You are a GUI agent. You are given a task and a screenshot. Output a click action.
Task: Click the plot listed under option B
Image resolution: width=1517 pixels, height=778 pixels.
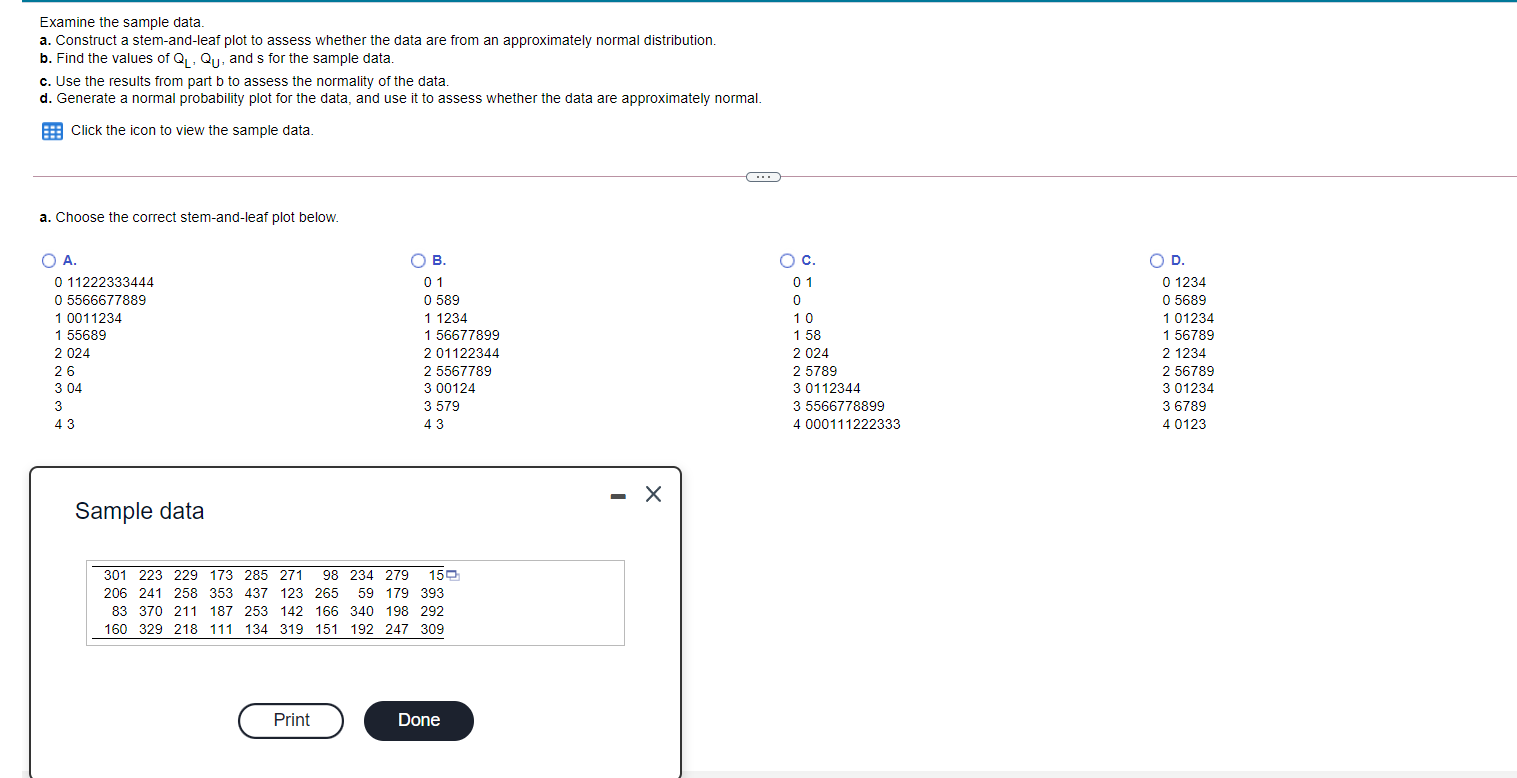tap(460, 352)
